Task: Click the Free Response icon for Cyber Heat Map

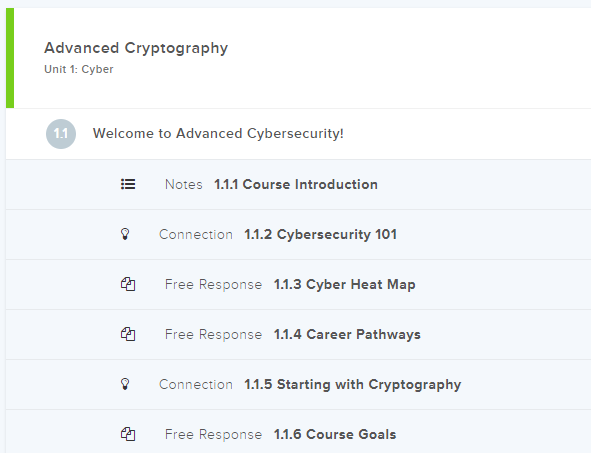Action: pos(128,284)
